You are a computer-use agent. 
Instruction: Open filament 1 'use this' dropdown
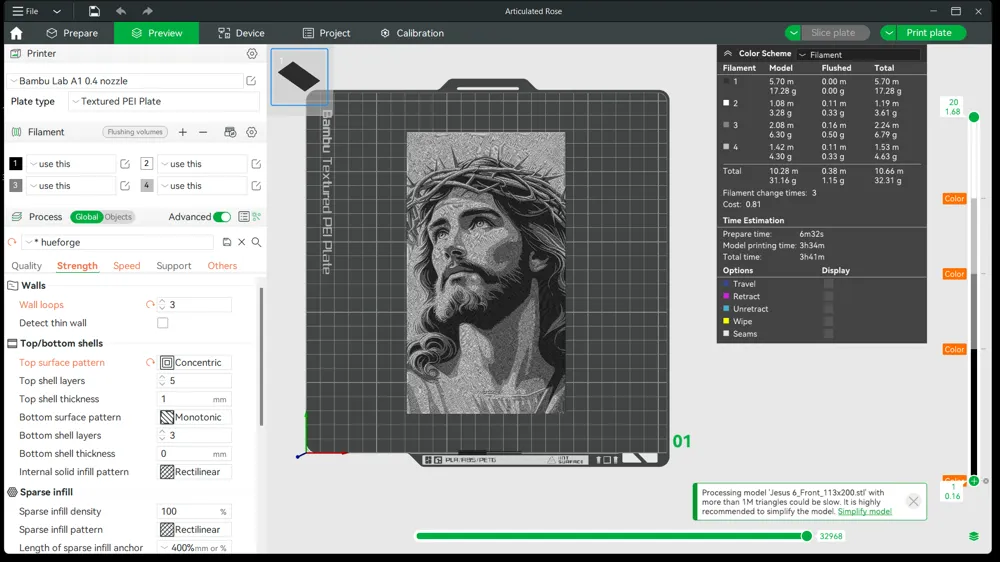point(71,164)
